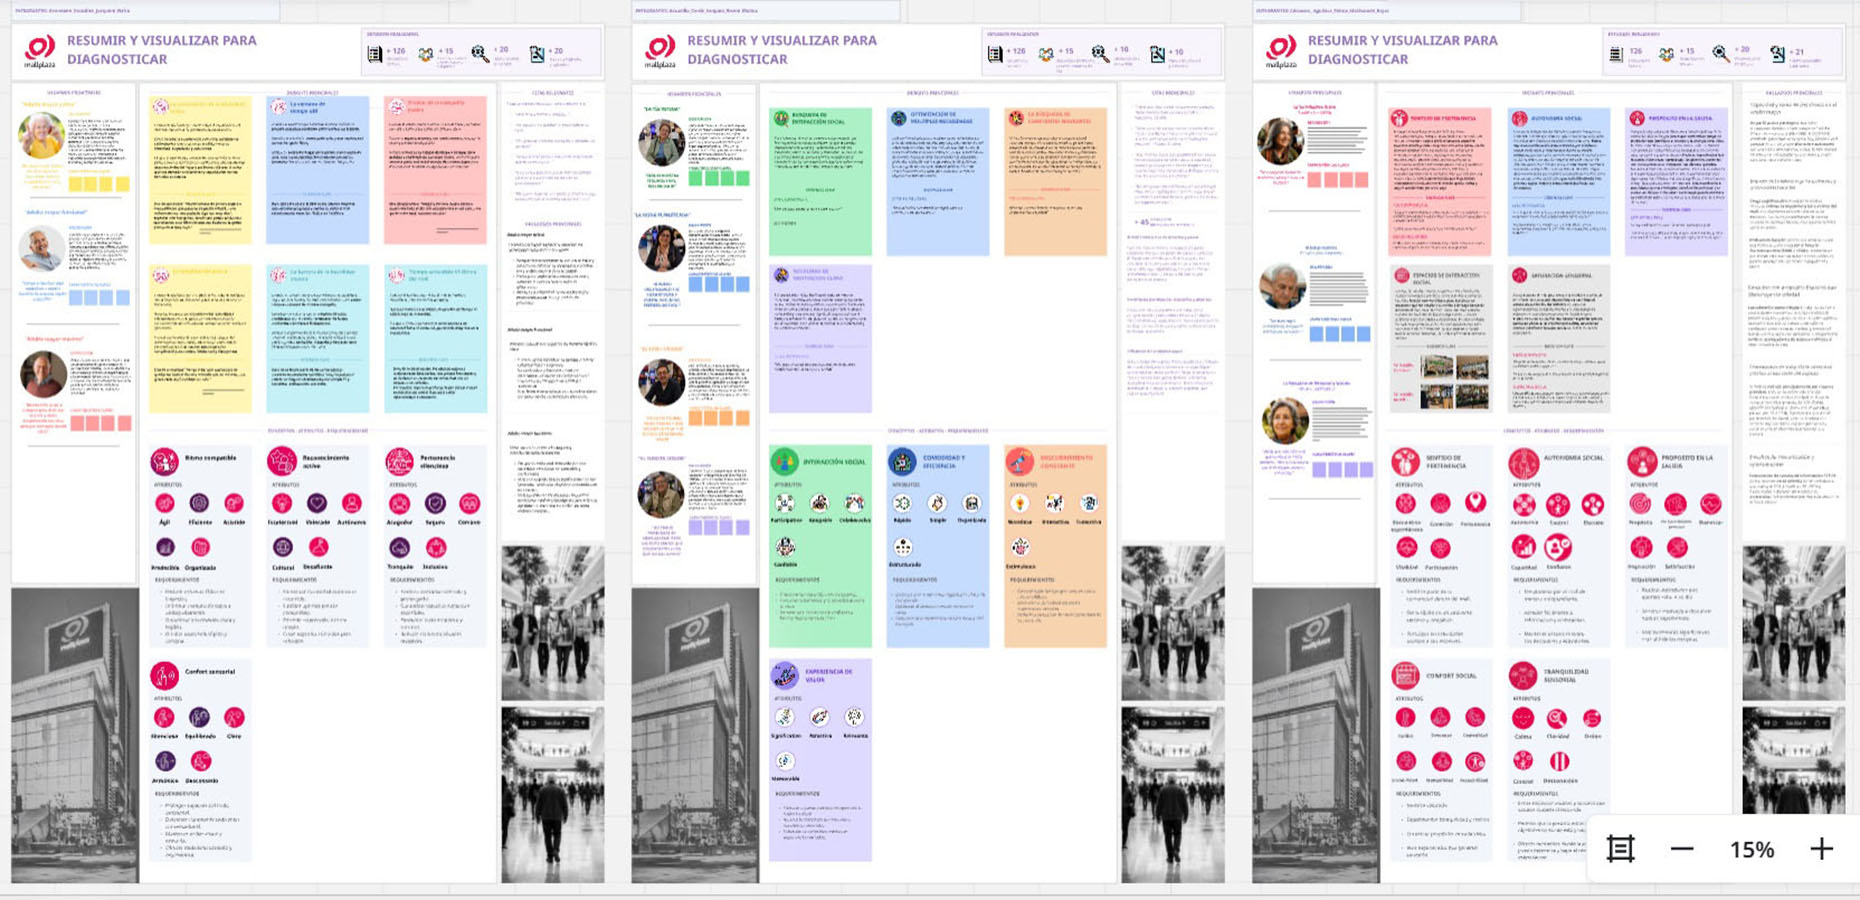Click the Cultural attribute icon
Screen dimensions: 1860x900
pos(283,547)
